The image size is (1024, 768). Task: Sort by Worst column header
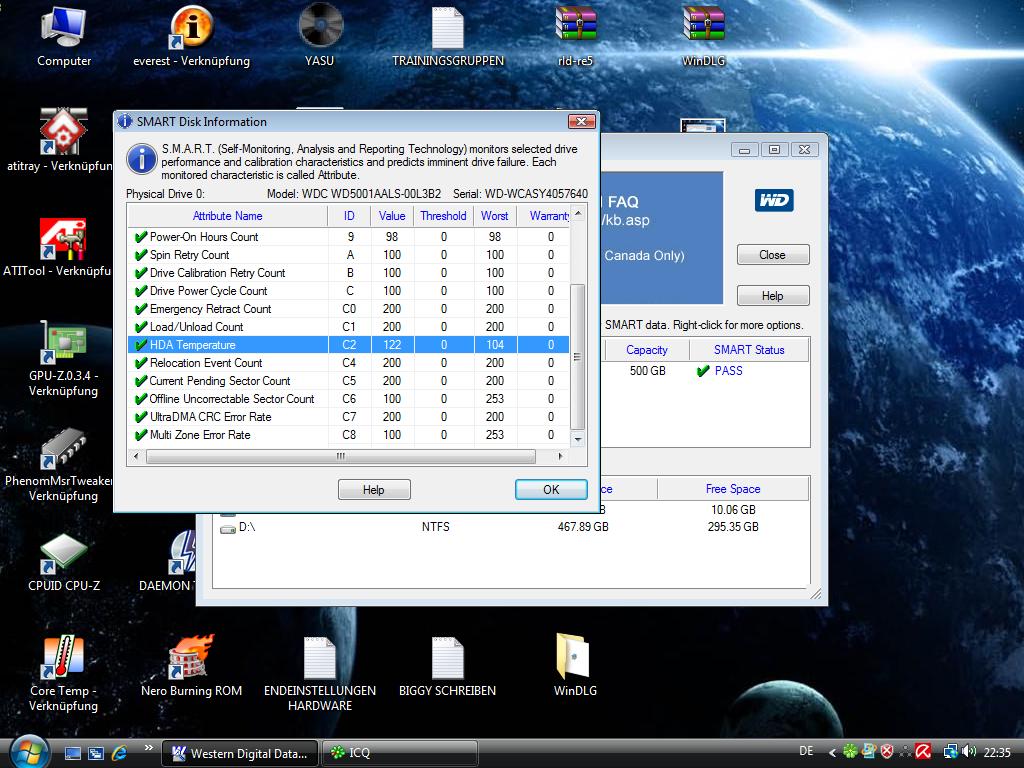pyautogui.click(x=495, y=216)
